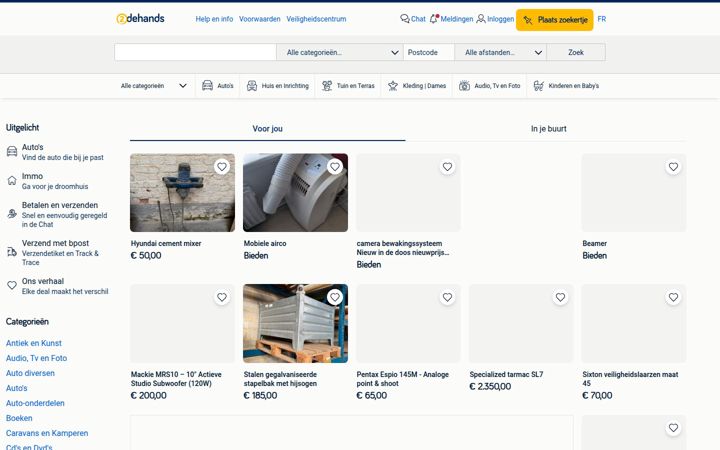
Task: Toggle heart on Mobiele airco listing
Action: pos(335,167)
